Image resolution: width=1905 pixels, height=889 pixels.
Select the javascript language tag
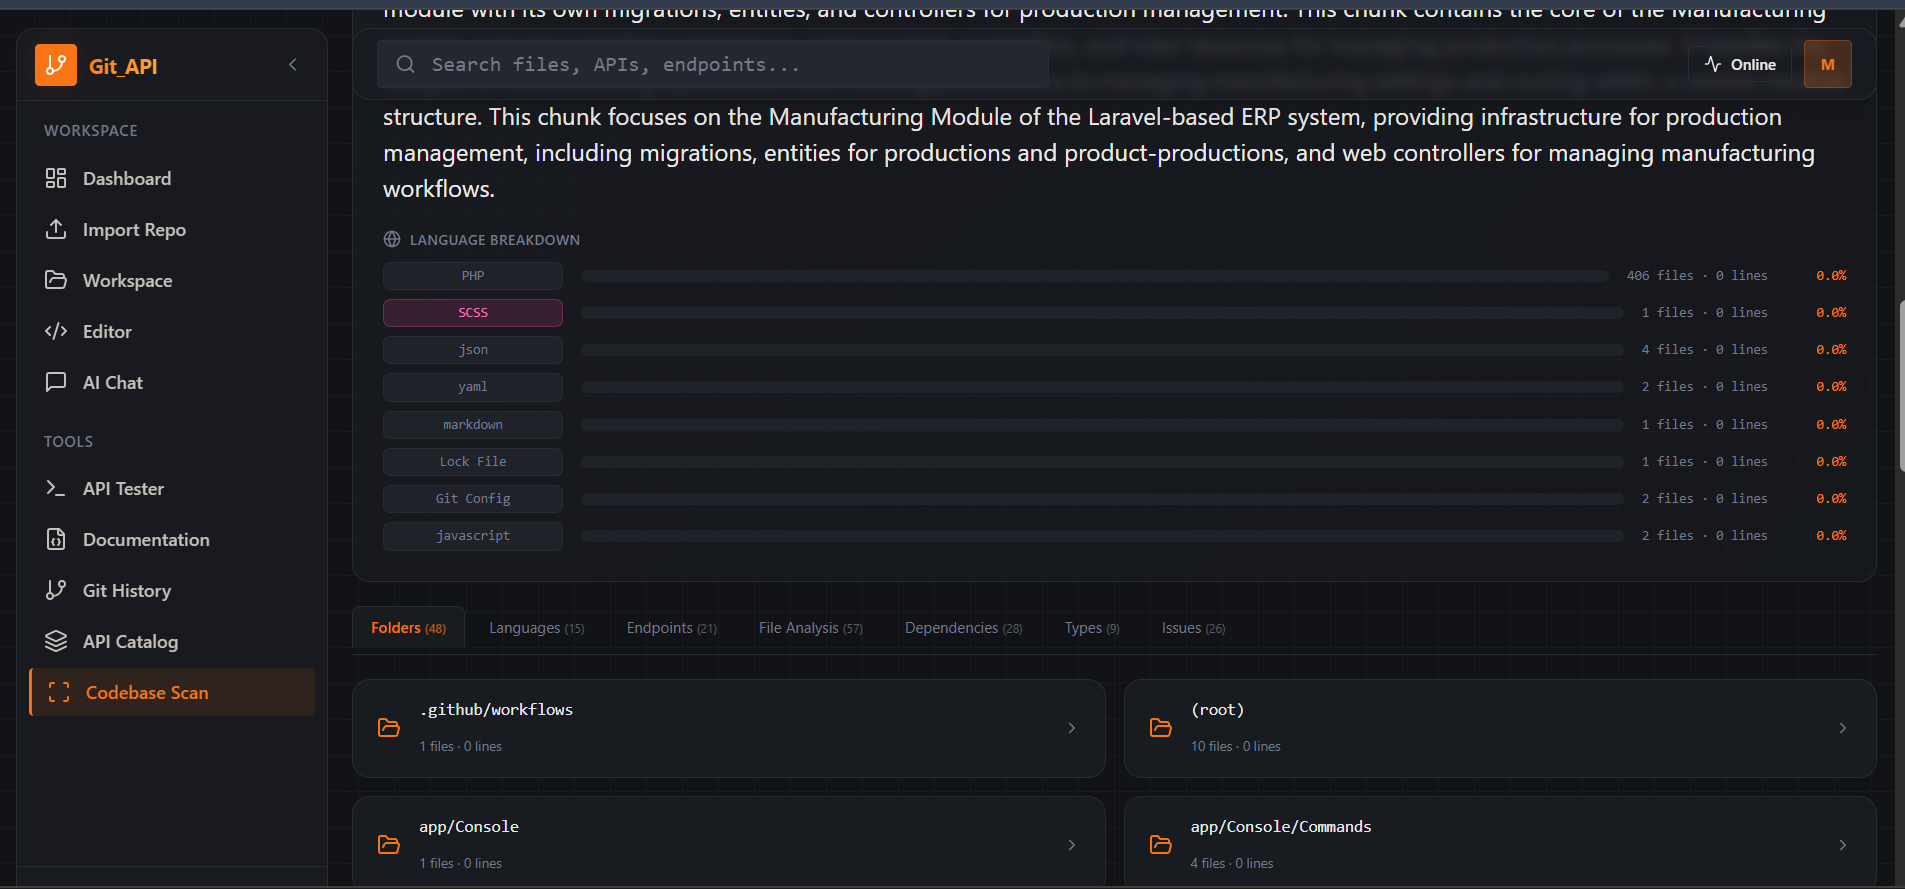pyautogui.click(x=473, y=536)
